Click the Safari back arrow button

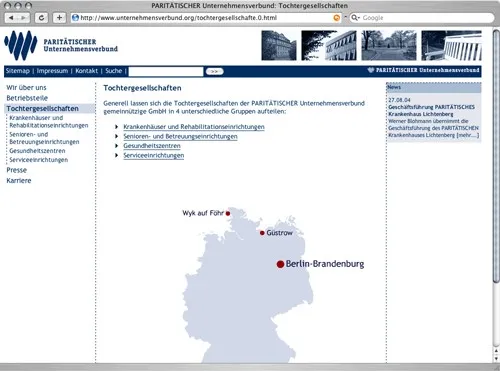pyautogui.click(x=11, y=18)
